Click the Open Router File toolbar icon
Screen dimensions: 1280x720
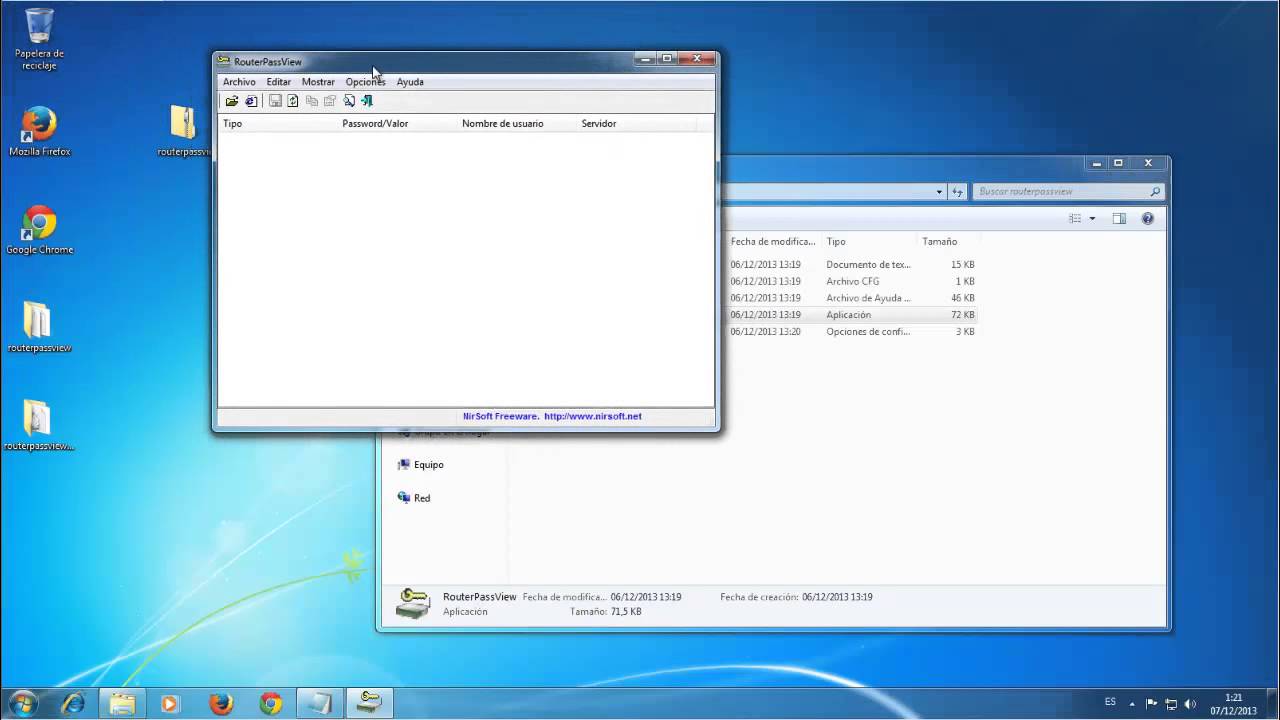click(x=232, y=101)
